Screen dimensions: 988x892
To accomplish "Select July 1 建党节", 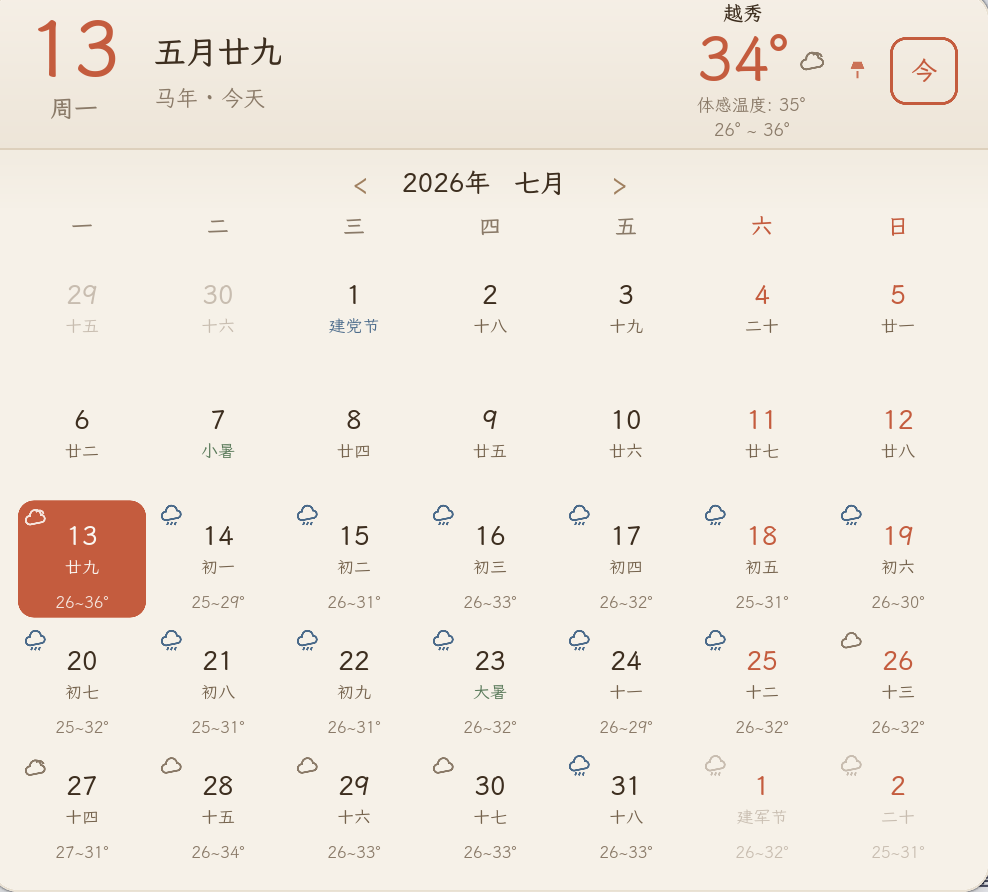I will point(353,308).
